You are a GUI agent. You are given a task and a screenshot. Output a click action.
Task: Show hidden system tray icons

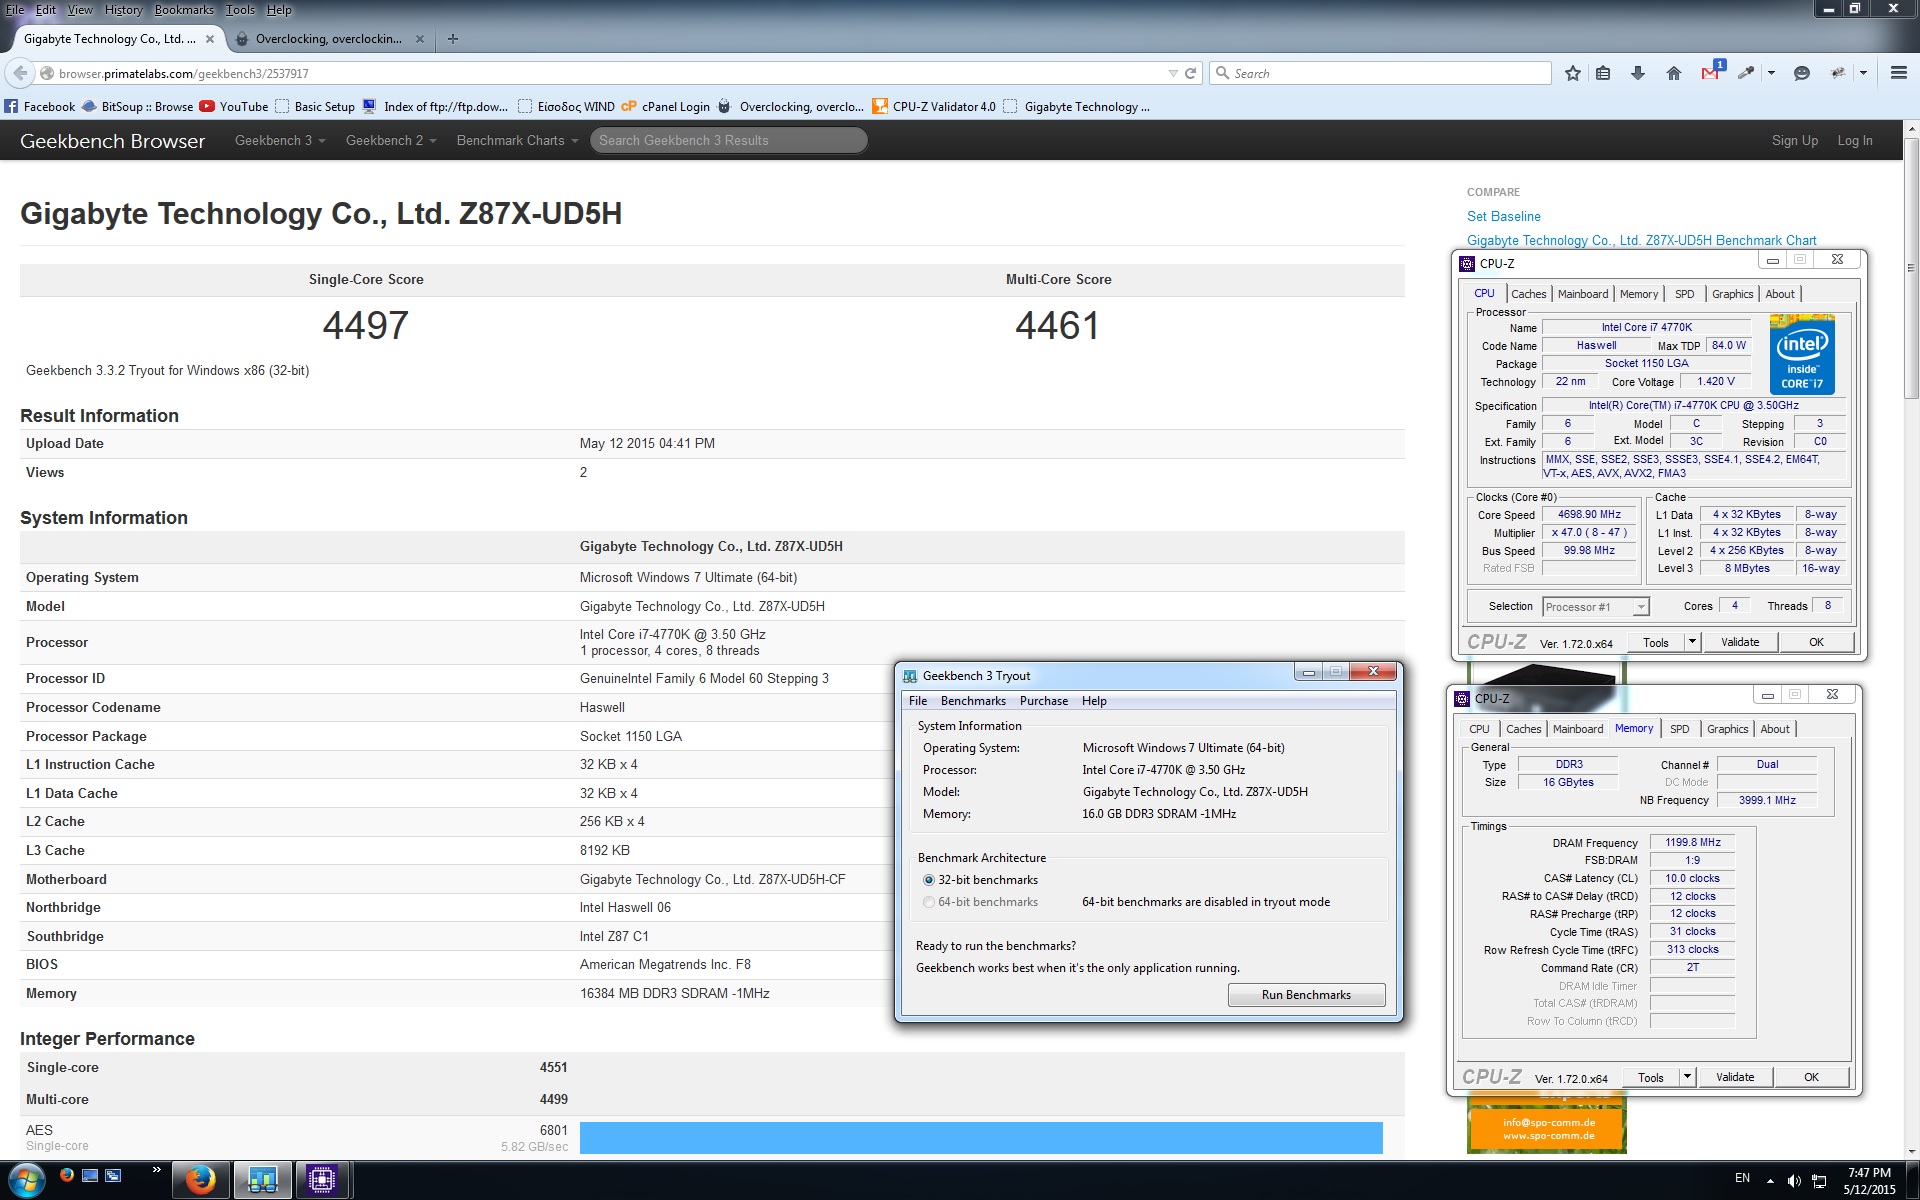pyautogui.click(x=1770, y=1181)
